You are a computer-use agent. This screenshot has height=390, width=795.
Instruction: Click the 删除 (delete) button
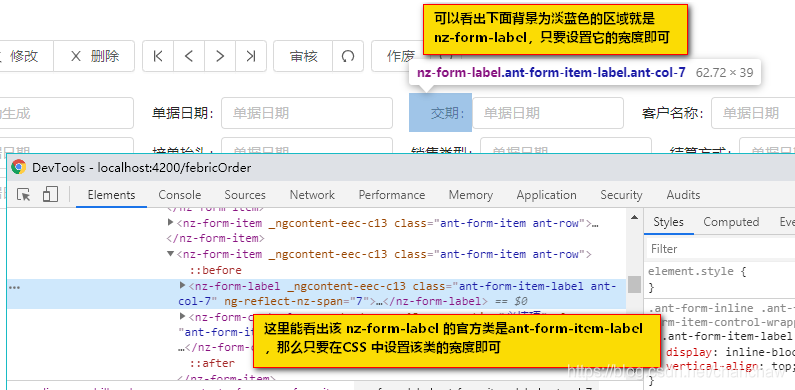point(94,56)
